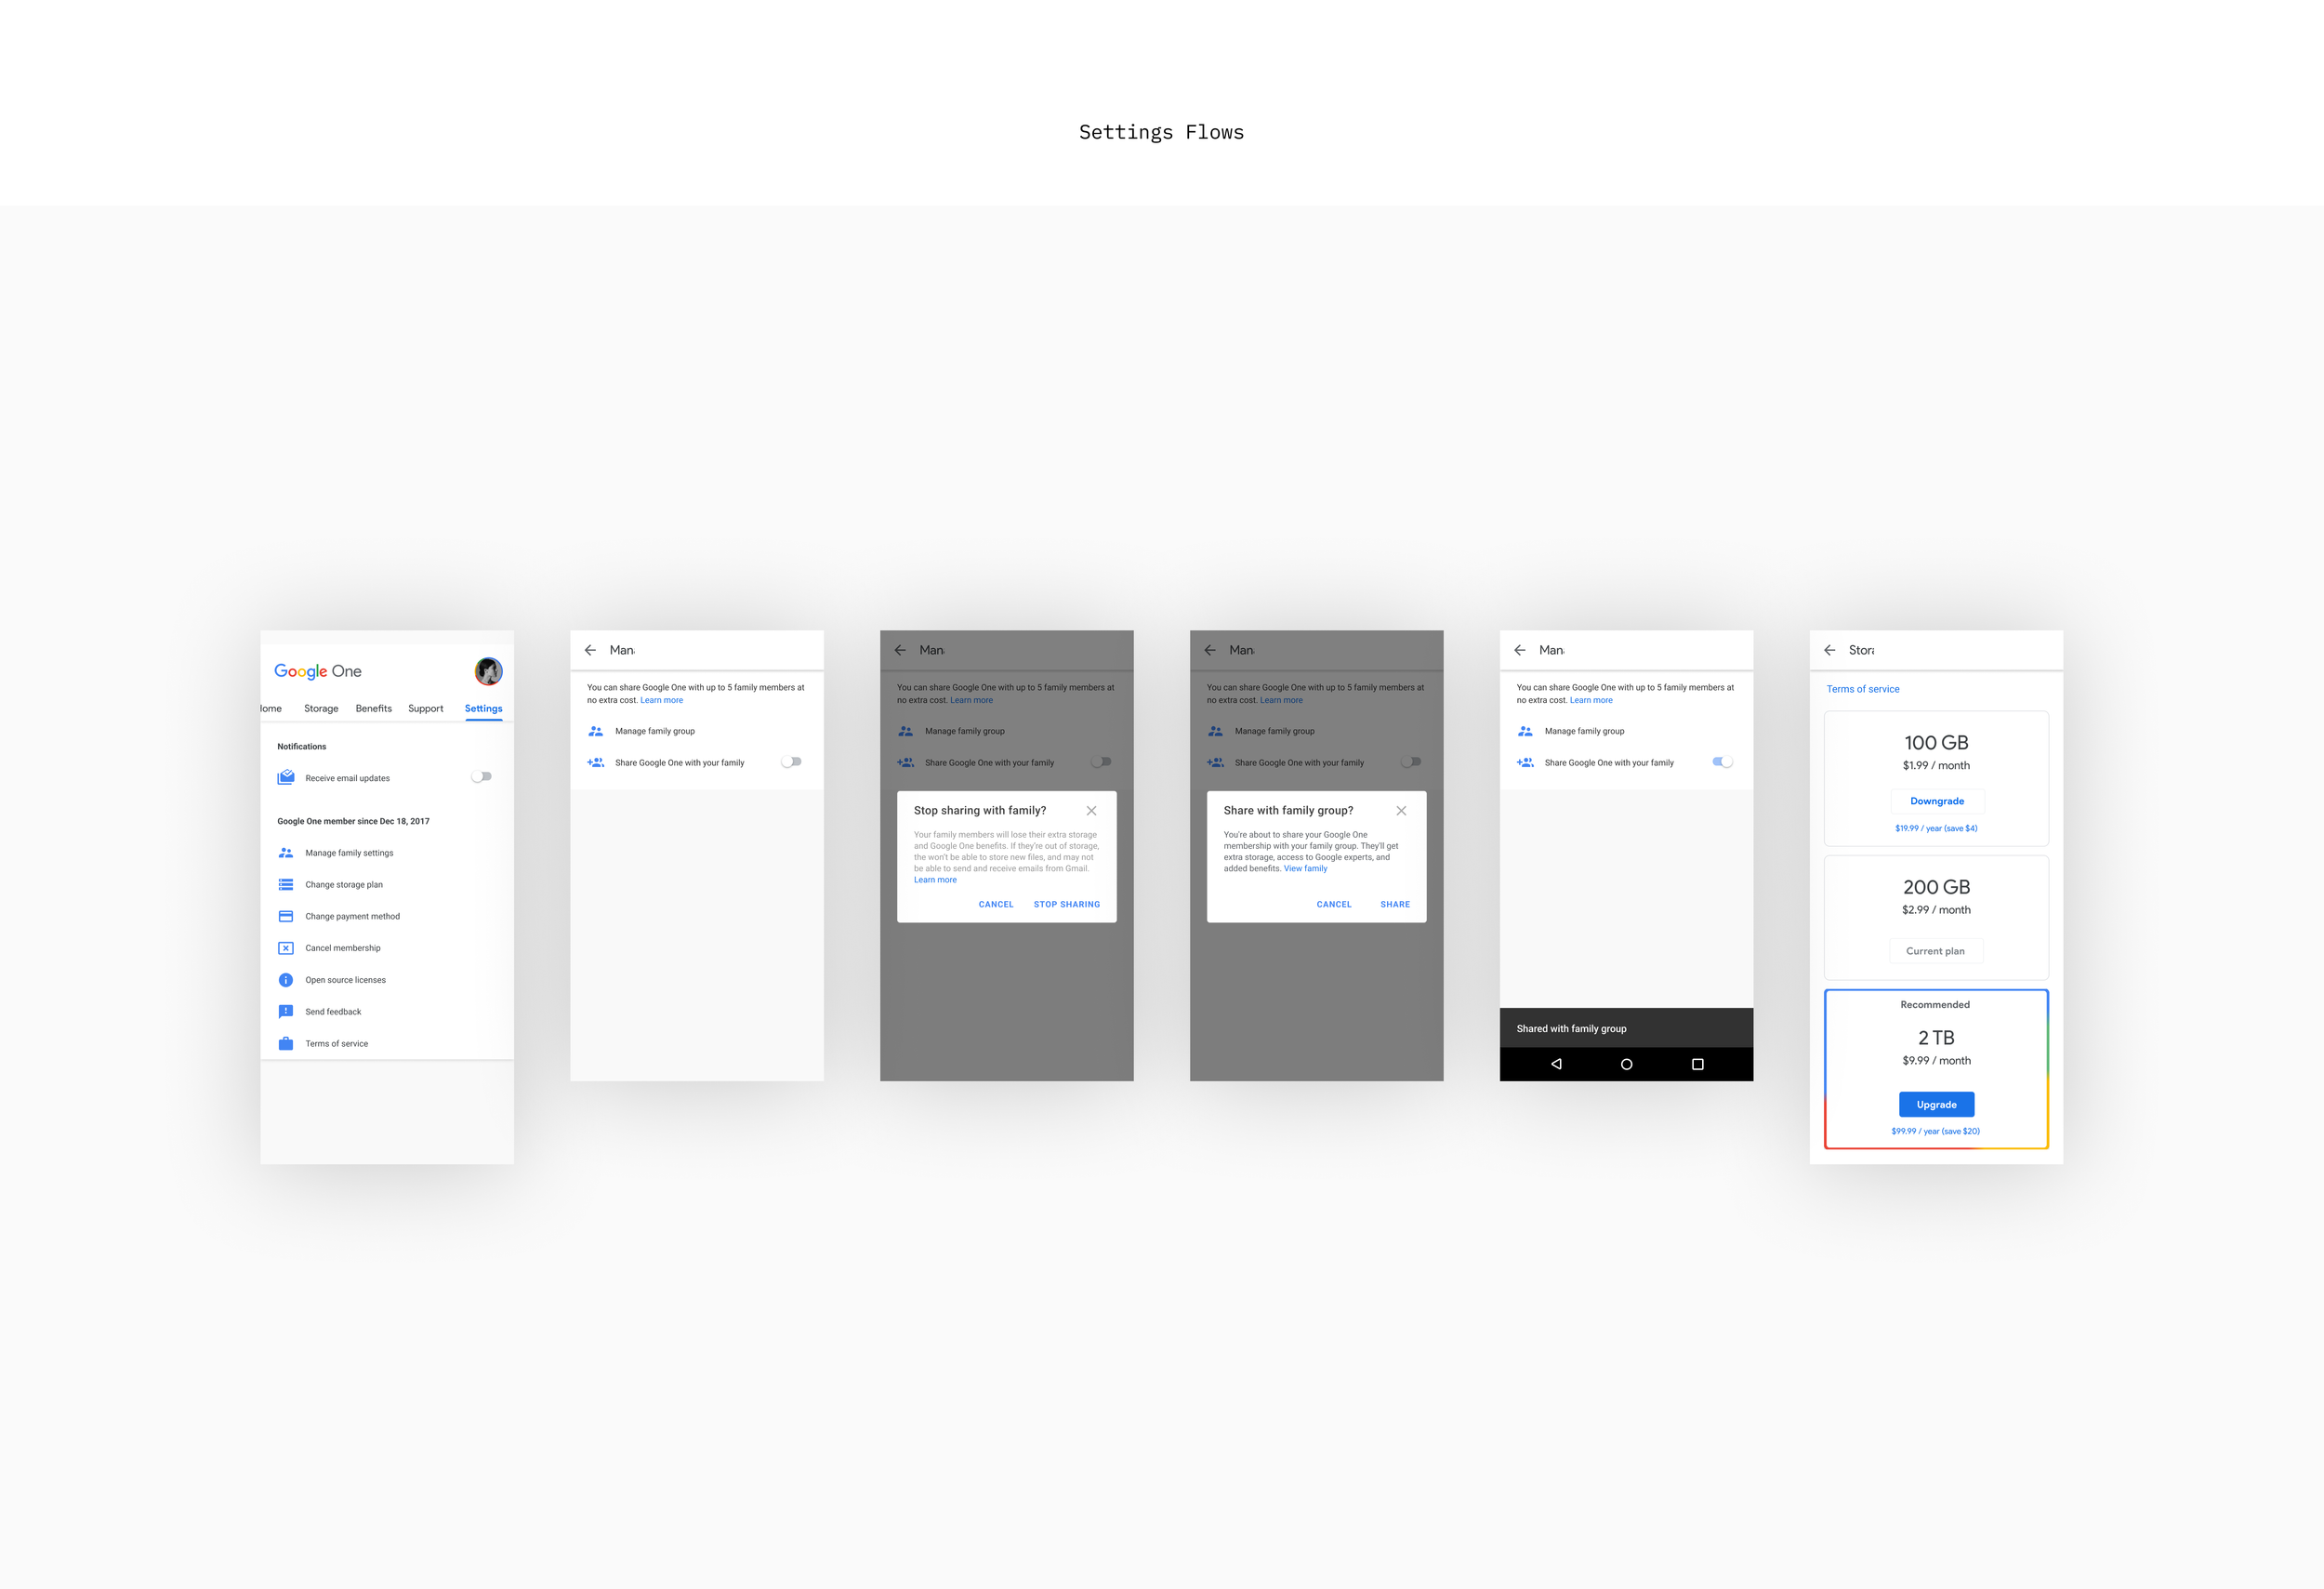Enable Share Google One with family on white screen
This screenshot has width=2324, height=1589.
[x=791, y=762]
